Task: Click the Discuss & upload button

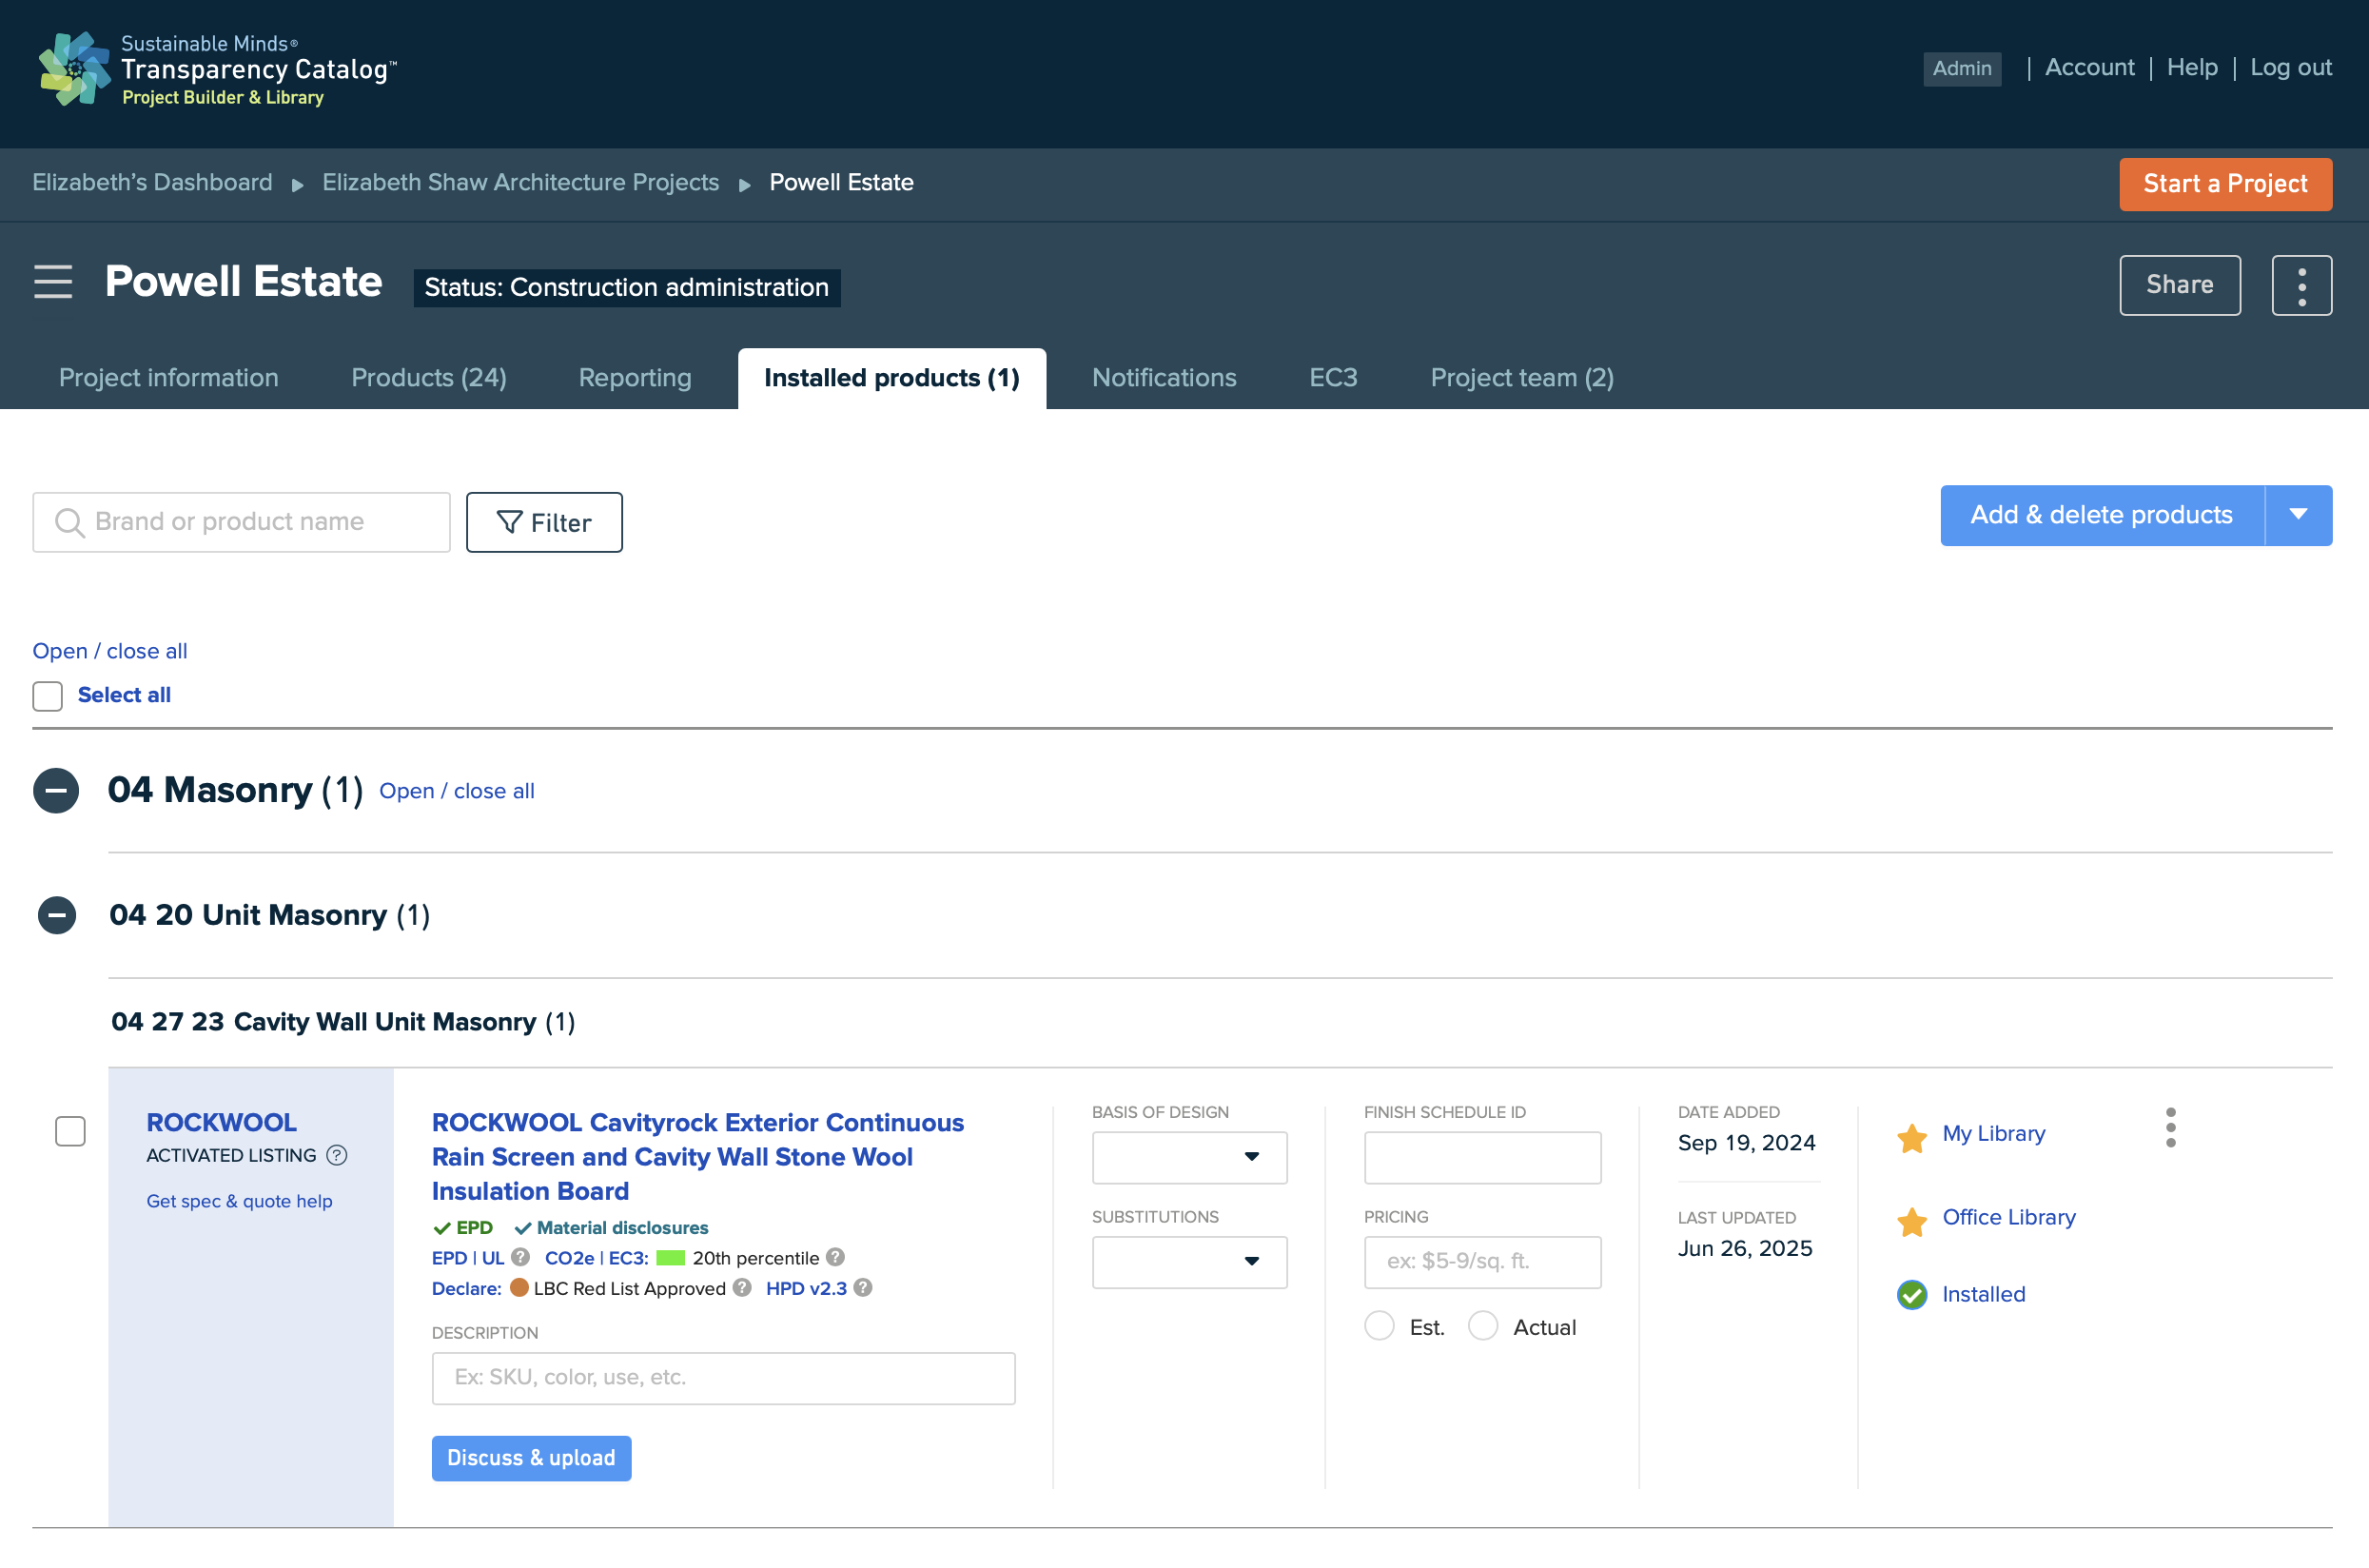Action: pyautogui.click(x=531, y=1458)
